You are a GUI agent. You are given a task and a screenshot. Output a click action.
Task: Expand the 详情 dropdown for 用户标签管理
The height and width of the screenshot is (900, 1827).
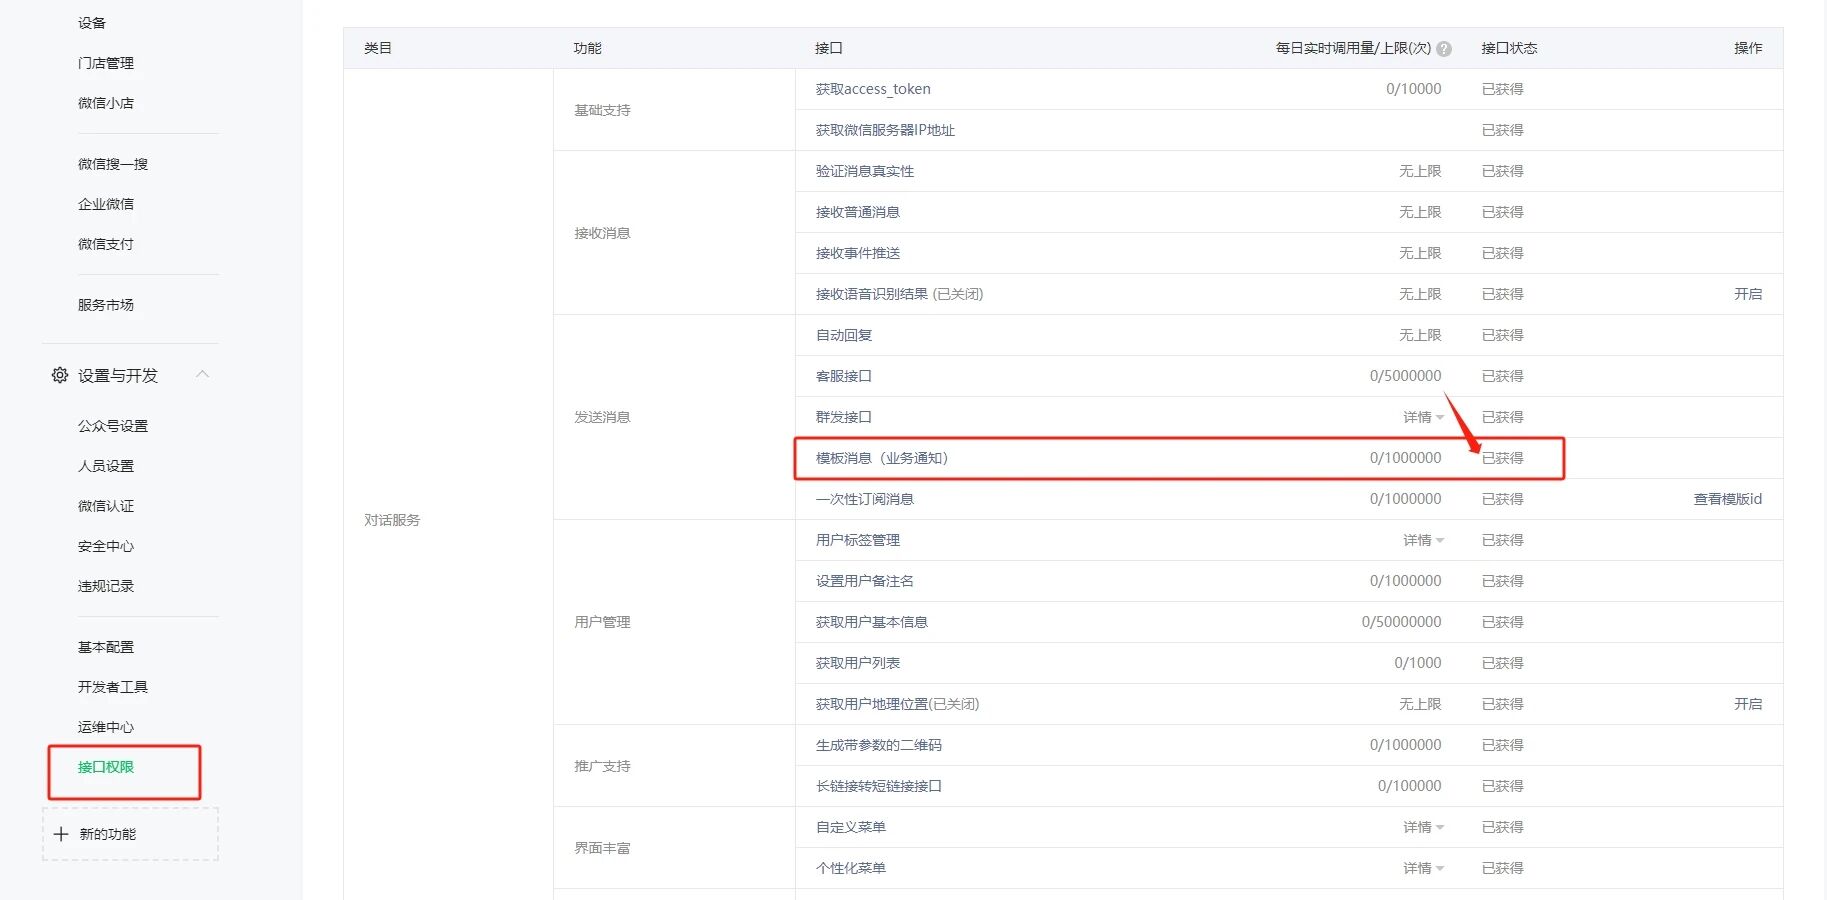point(1422,539)
